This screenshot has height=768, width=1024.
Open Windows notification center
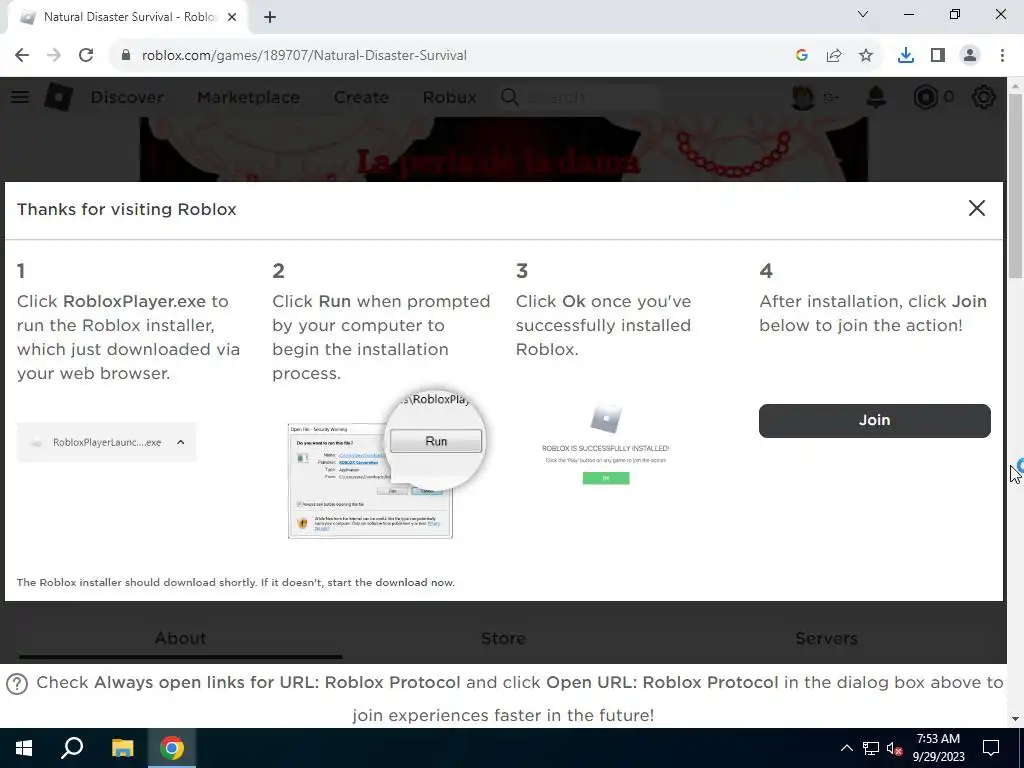991,748
